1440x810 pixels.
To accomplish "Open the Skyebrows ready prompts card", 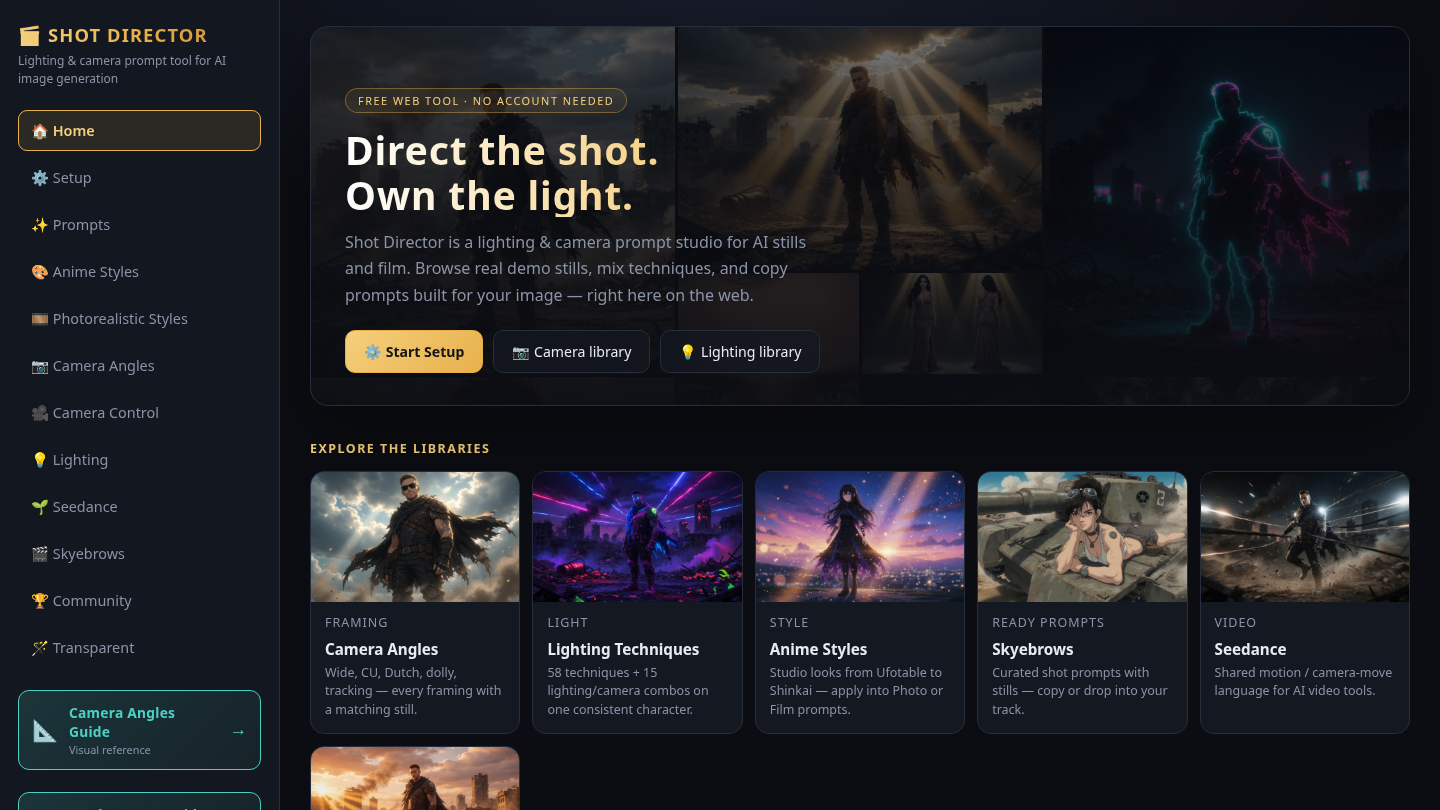I will point(1082,602).
